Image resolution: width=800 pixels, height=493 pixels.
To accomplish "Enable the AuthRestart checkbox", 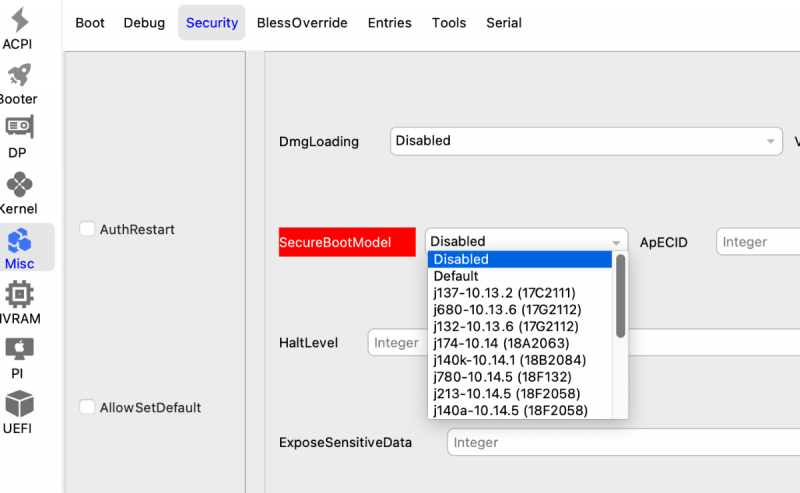I will (x=87, y=229).
